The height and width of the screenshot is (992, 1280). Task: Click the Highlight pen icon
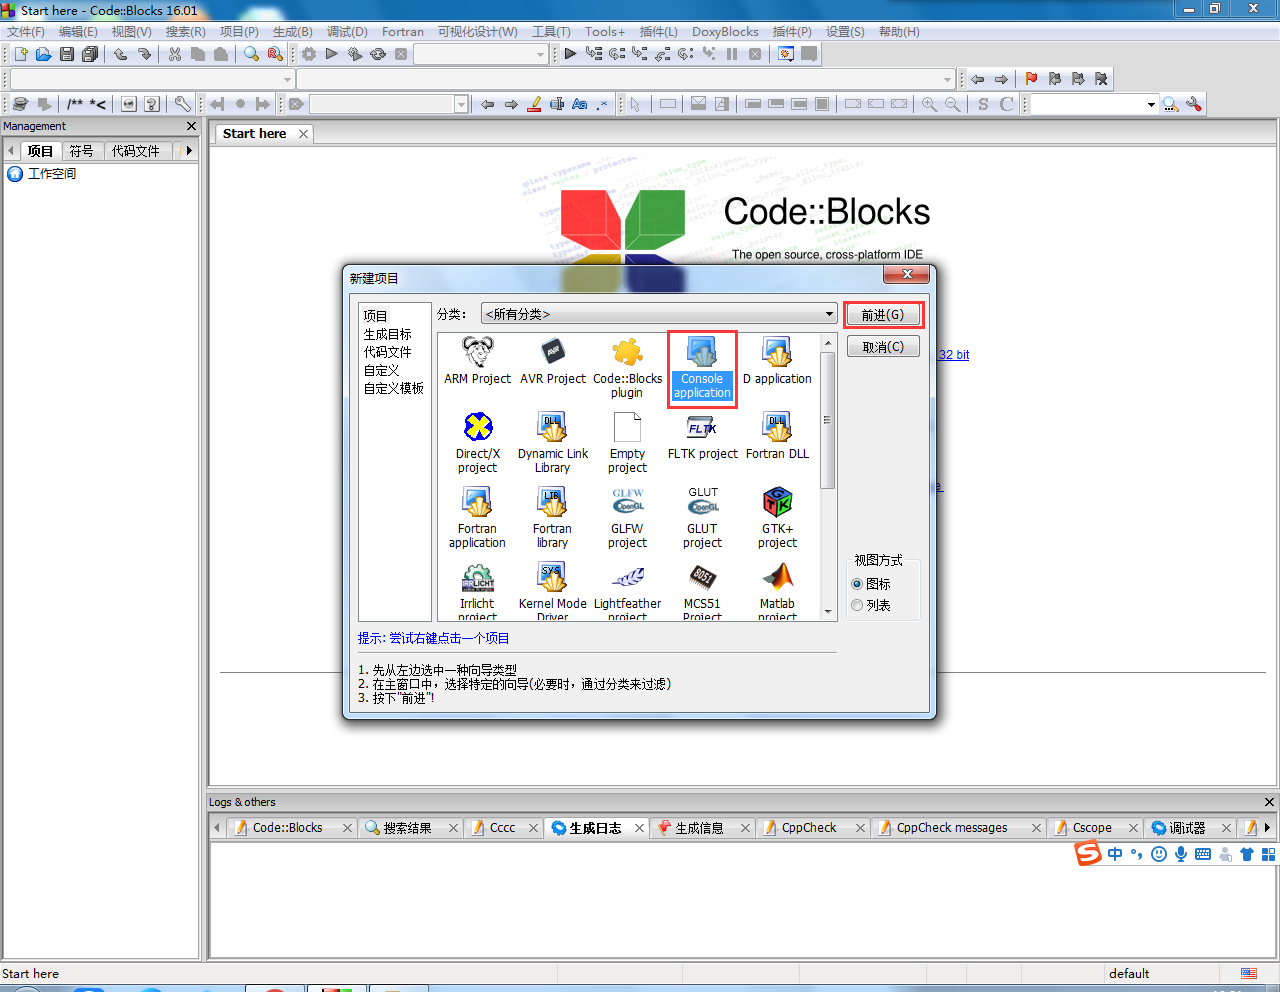tap(534, 104)
